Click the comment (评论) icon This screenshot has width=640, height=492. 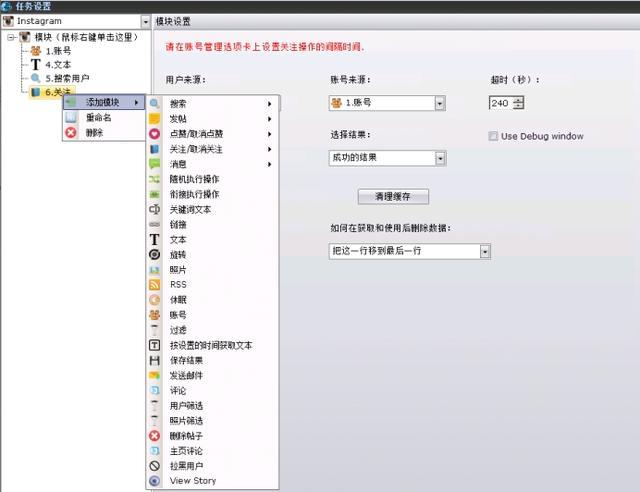coord(154,390)
